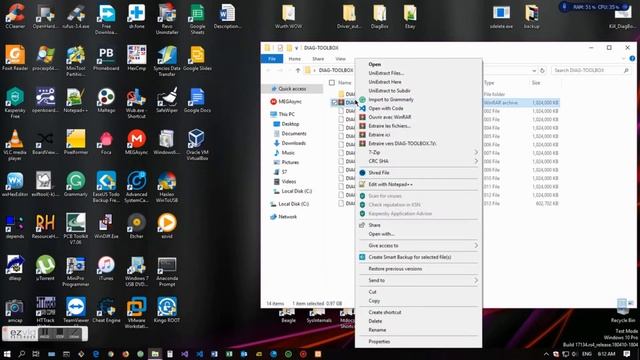
Task: Switch to the Home ribbon tab
Action: (x=295, y=59)
